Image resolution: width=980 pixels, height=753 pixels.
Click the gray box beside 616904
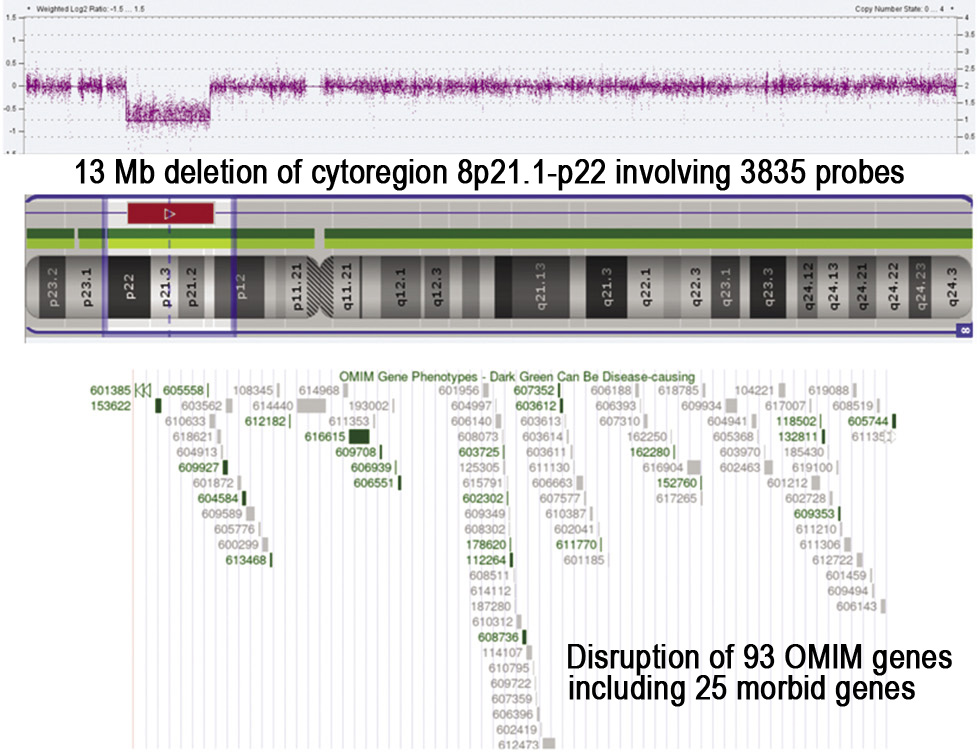click(x=694, y=467)
